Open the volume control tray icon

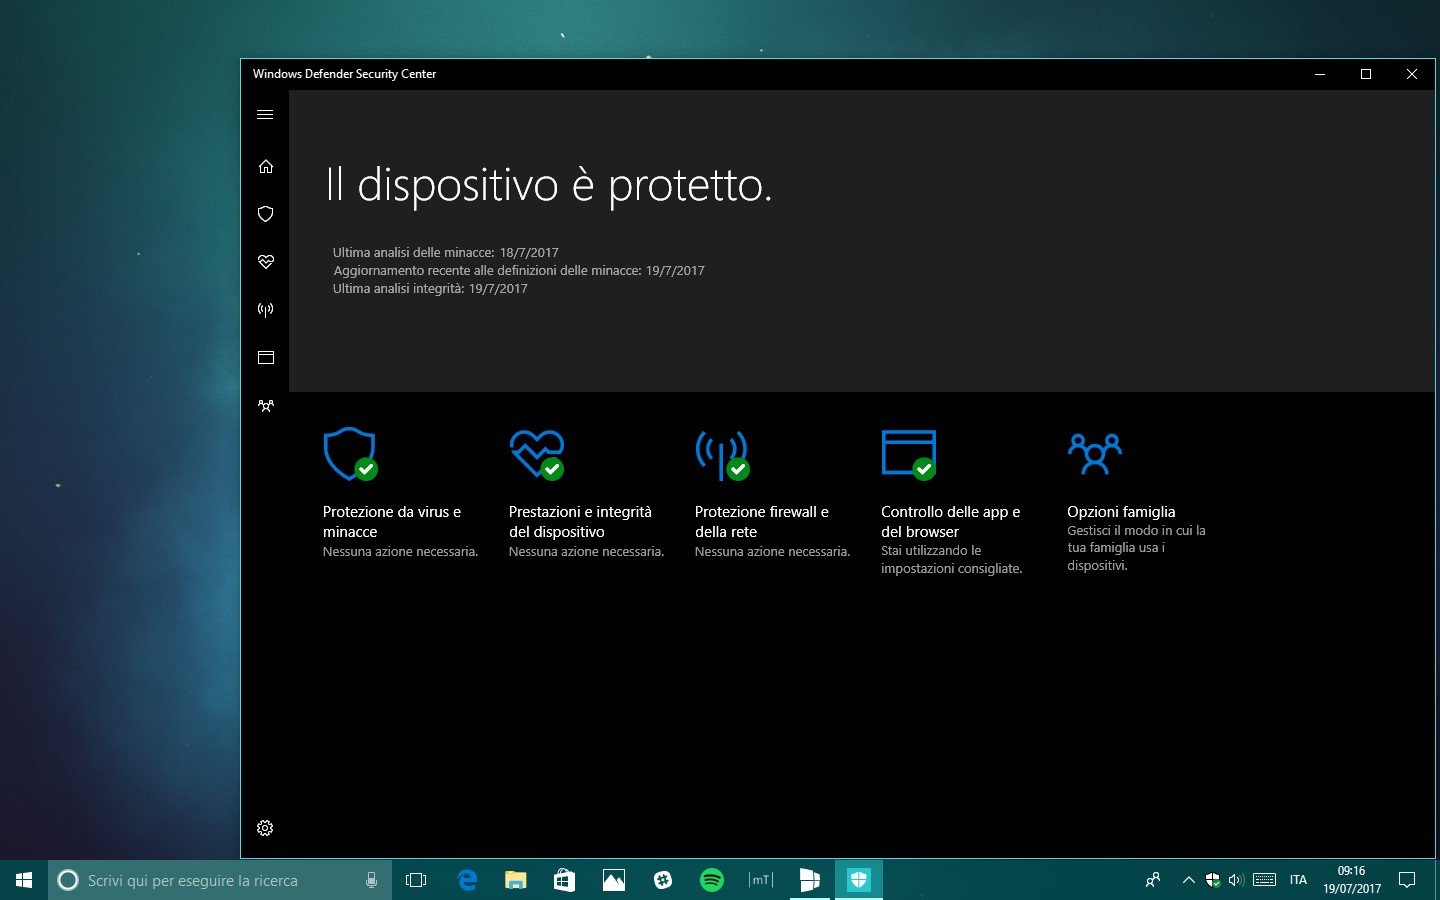[1236, 880]
